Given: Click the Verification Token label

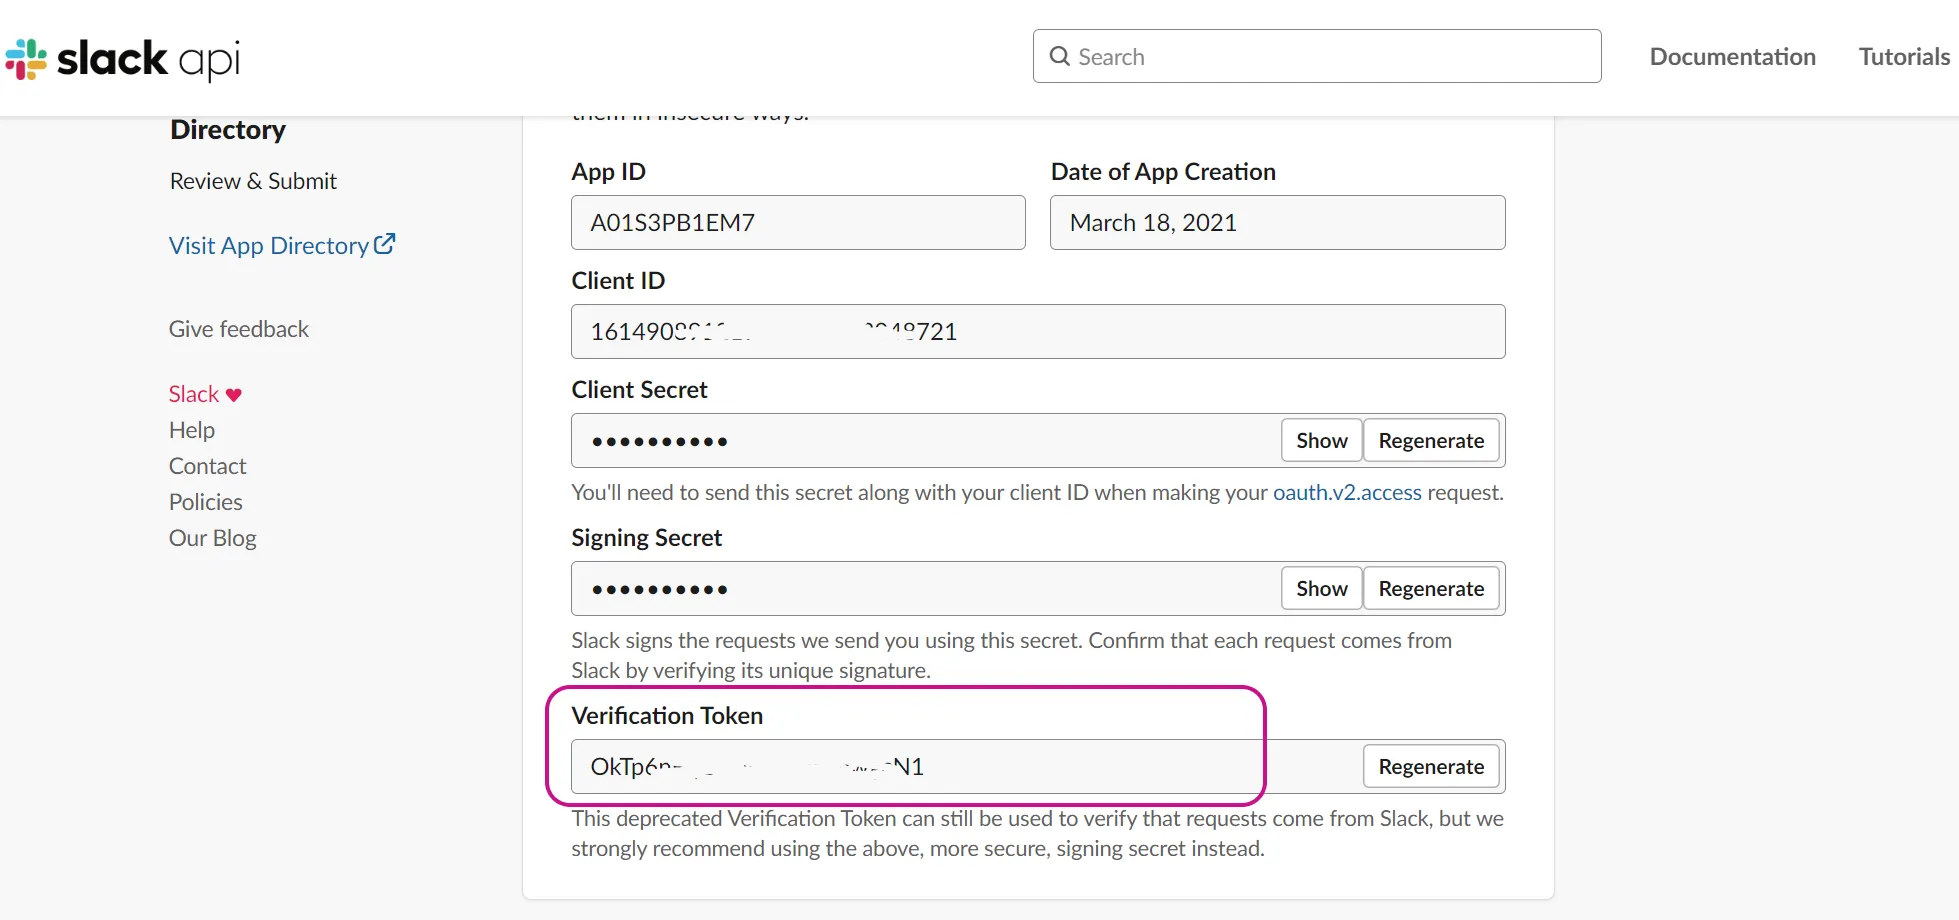Looking at the screenshot, I should tap(667, 715).
